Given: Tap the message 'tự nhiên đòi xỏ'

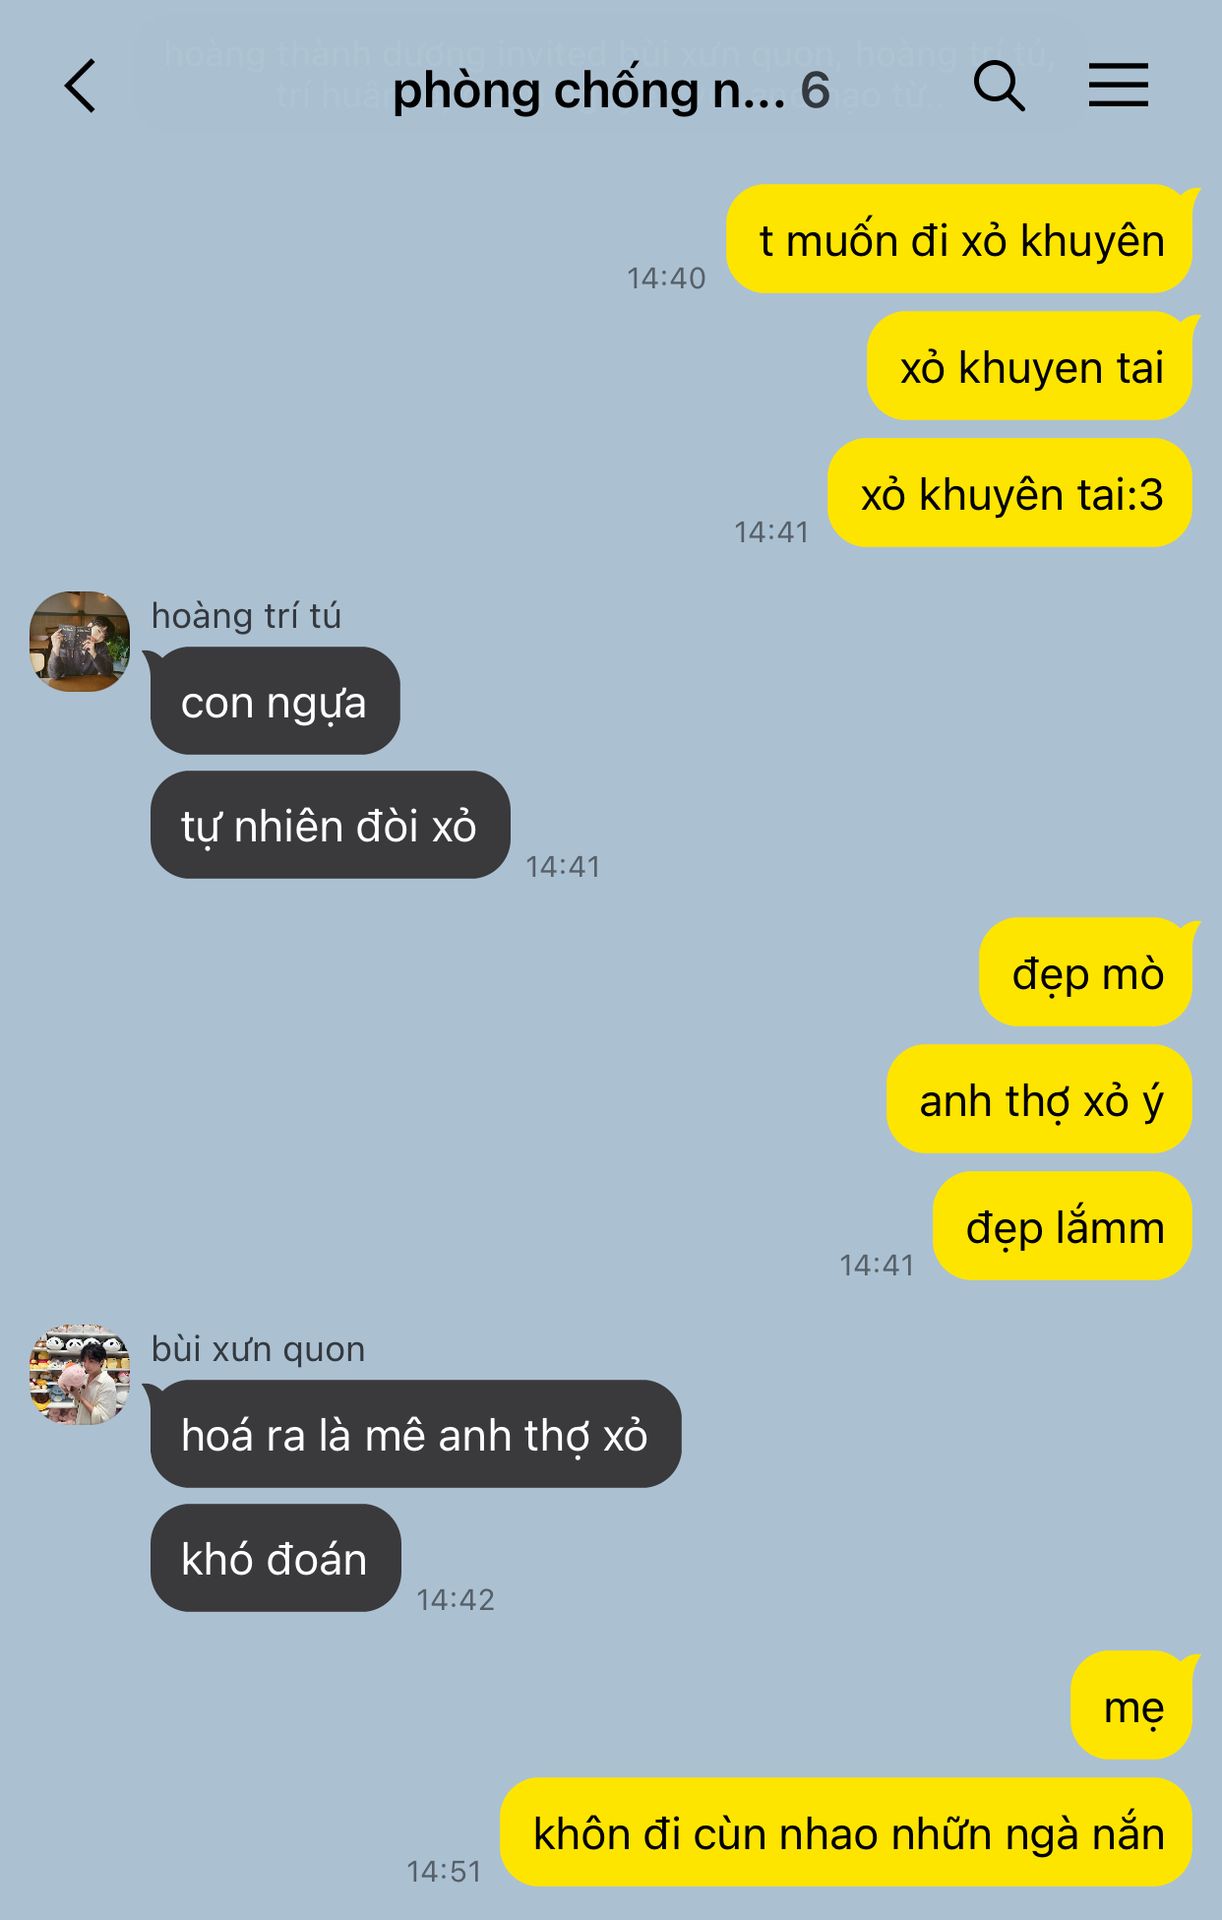Looking at the screenshot, I should [x=330, y=825].
